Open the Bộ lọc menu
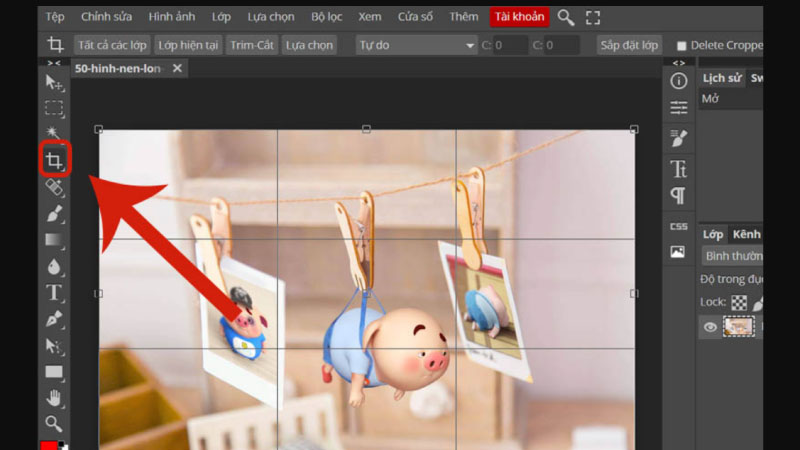 click(x=327, y=17)
